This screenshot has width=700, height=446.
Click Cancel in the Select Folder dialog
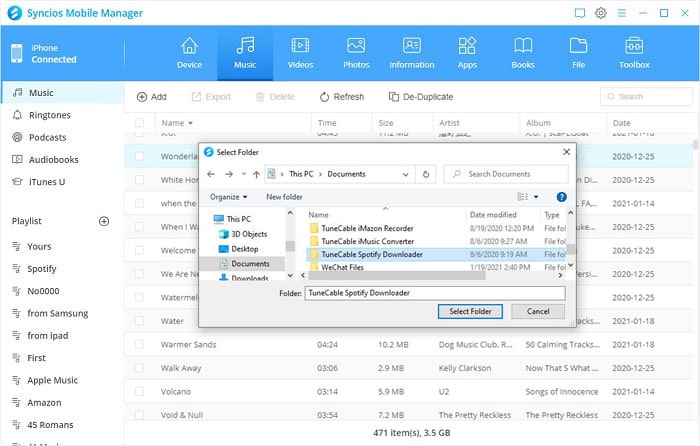pyautogui.click(x=538, y=311)
